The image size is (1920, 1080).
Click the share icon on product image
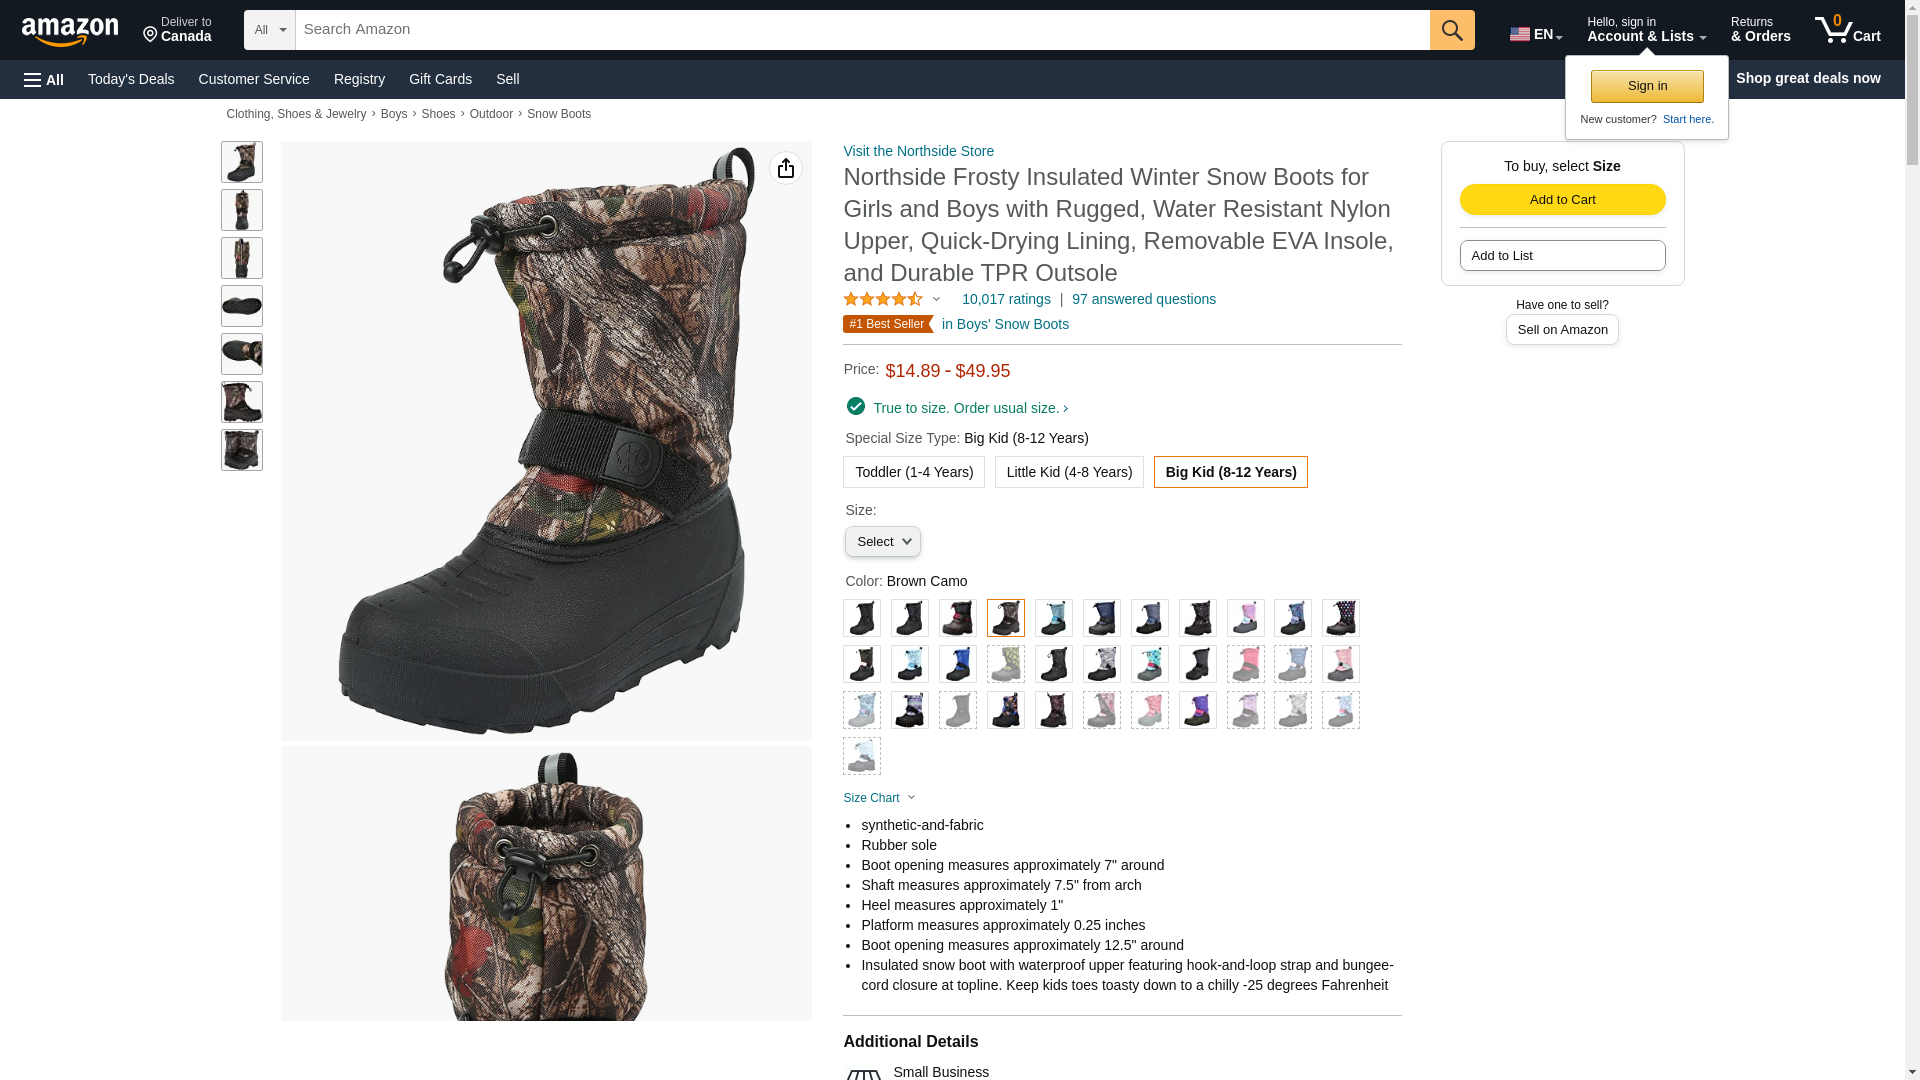pyautogui.click(x=786, y=168)
